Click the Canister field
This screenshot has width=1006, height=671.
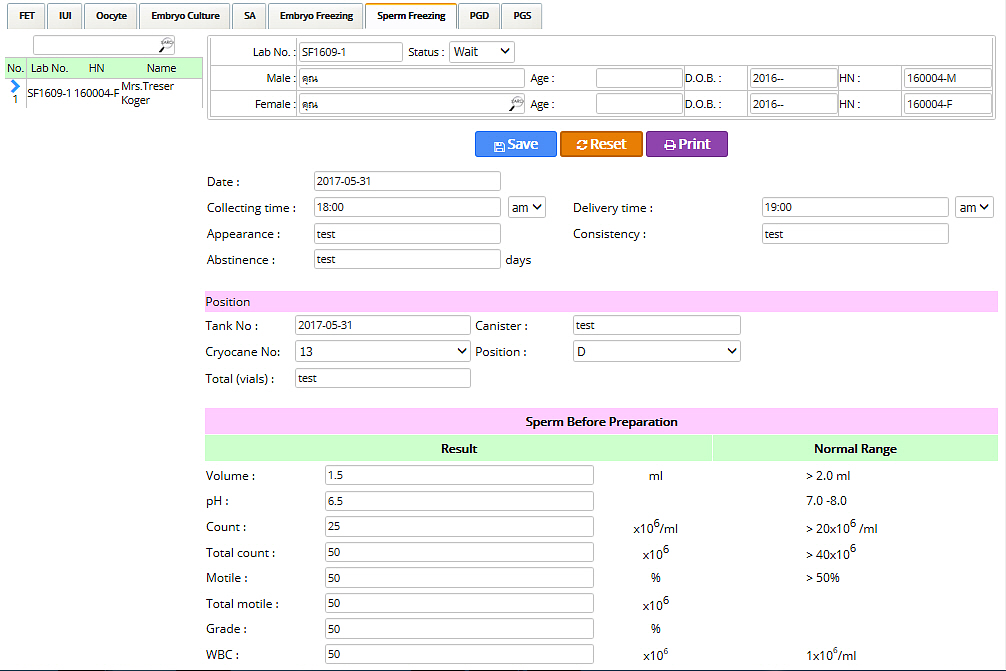(657, 325)
